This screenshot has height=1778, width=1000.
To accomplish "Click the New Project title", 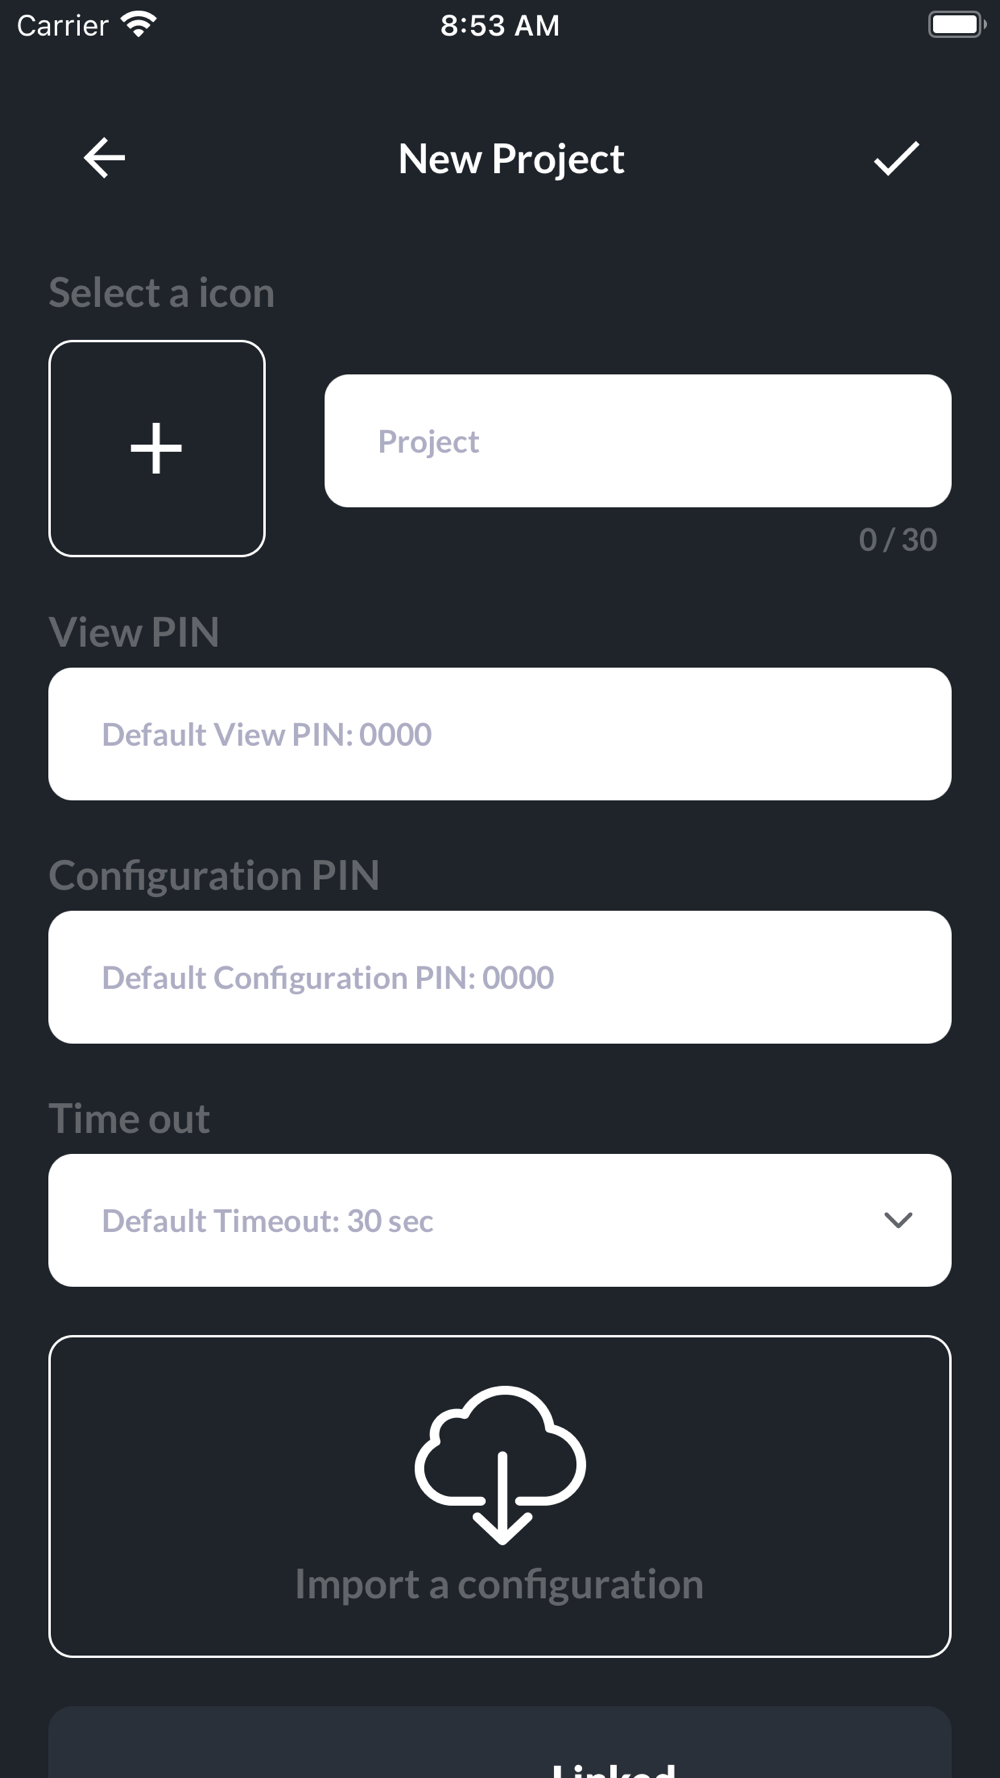I will pos(511,159).
